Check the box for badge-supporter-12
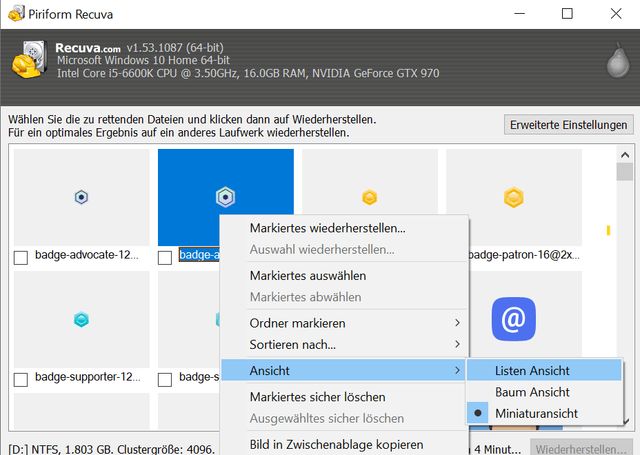640x455 pixels. (21, 380)
